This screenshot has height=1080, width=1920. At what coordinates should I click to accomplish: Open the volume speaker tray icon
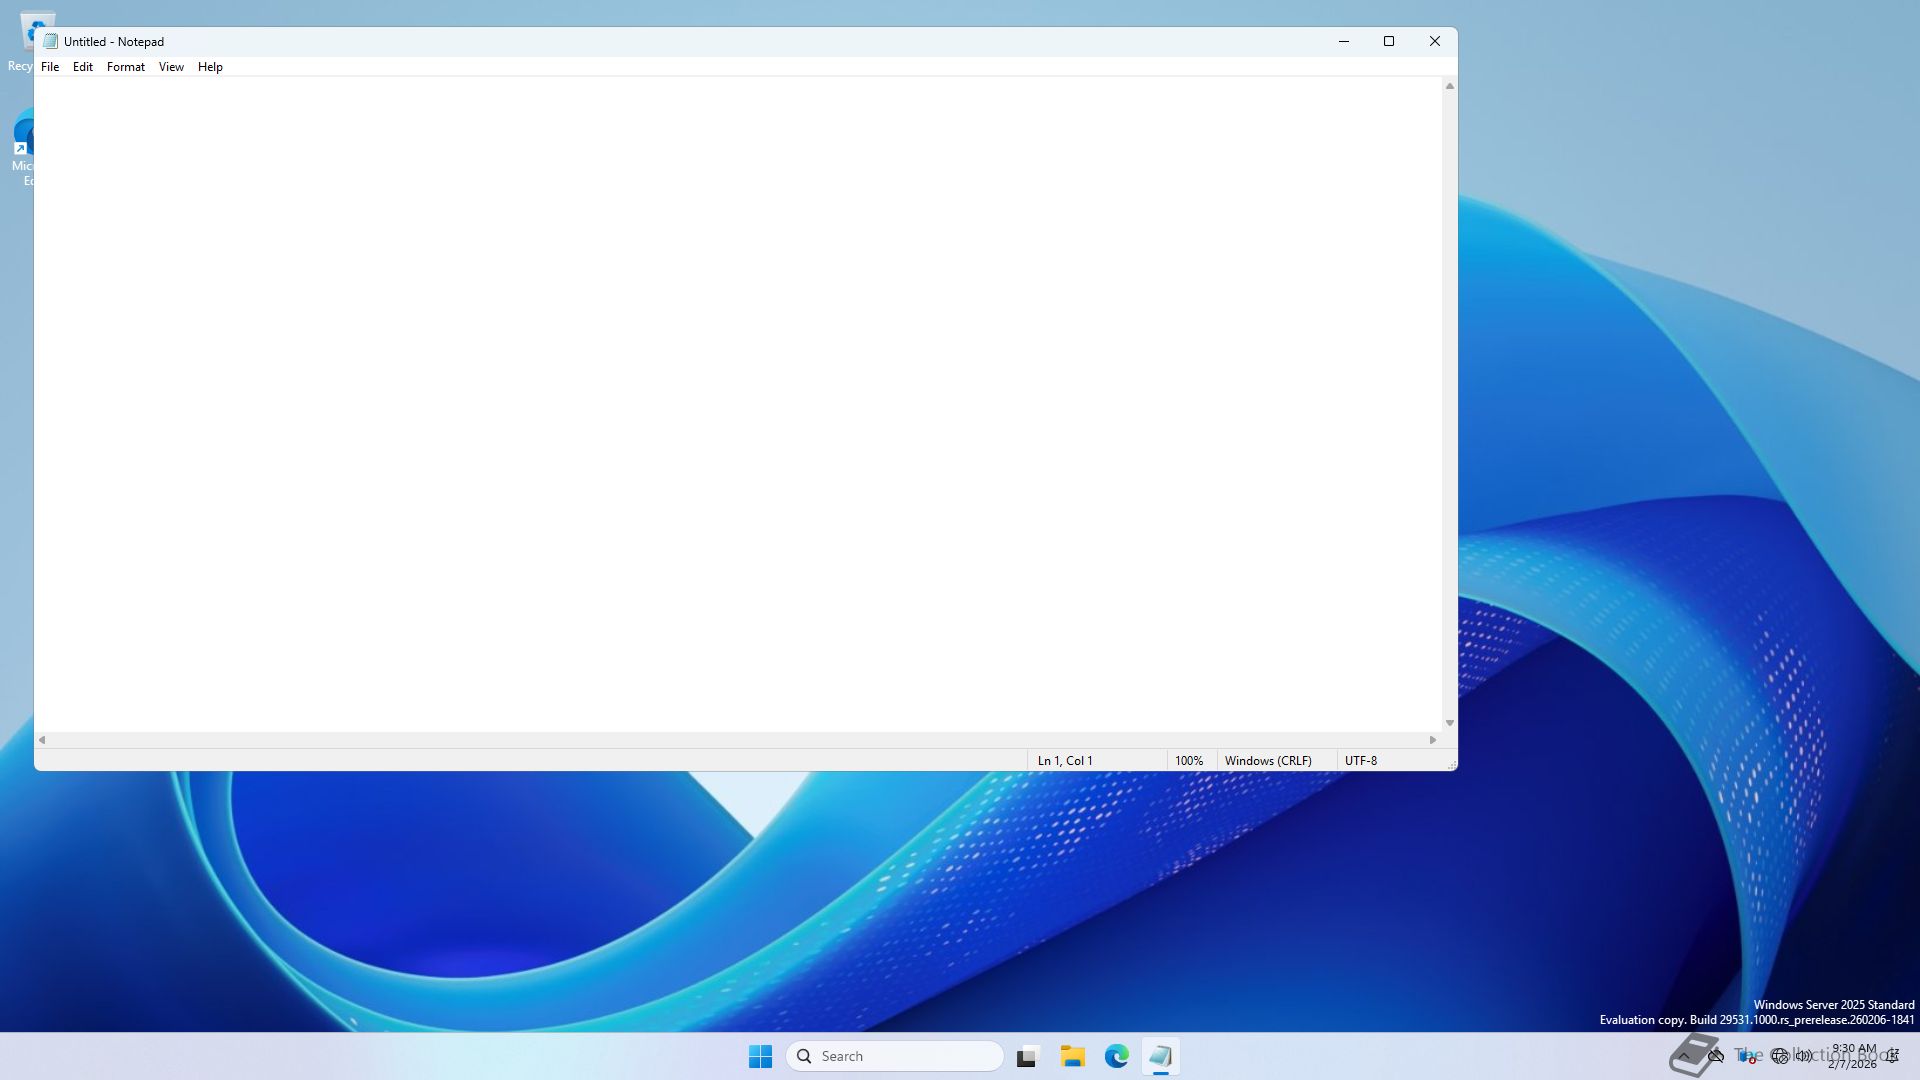click(1804, 1056)
